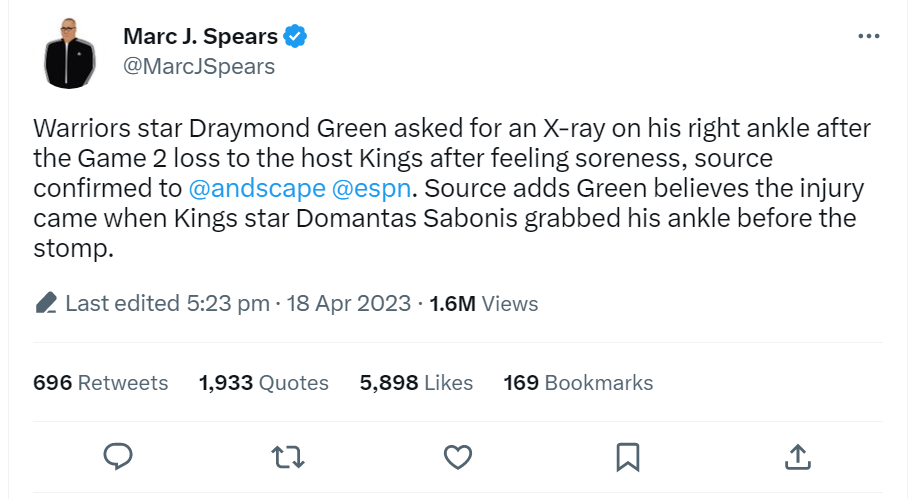Open Marc J. Spears profile picture

point(69,52)
